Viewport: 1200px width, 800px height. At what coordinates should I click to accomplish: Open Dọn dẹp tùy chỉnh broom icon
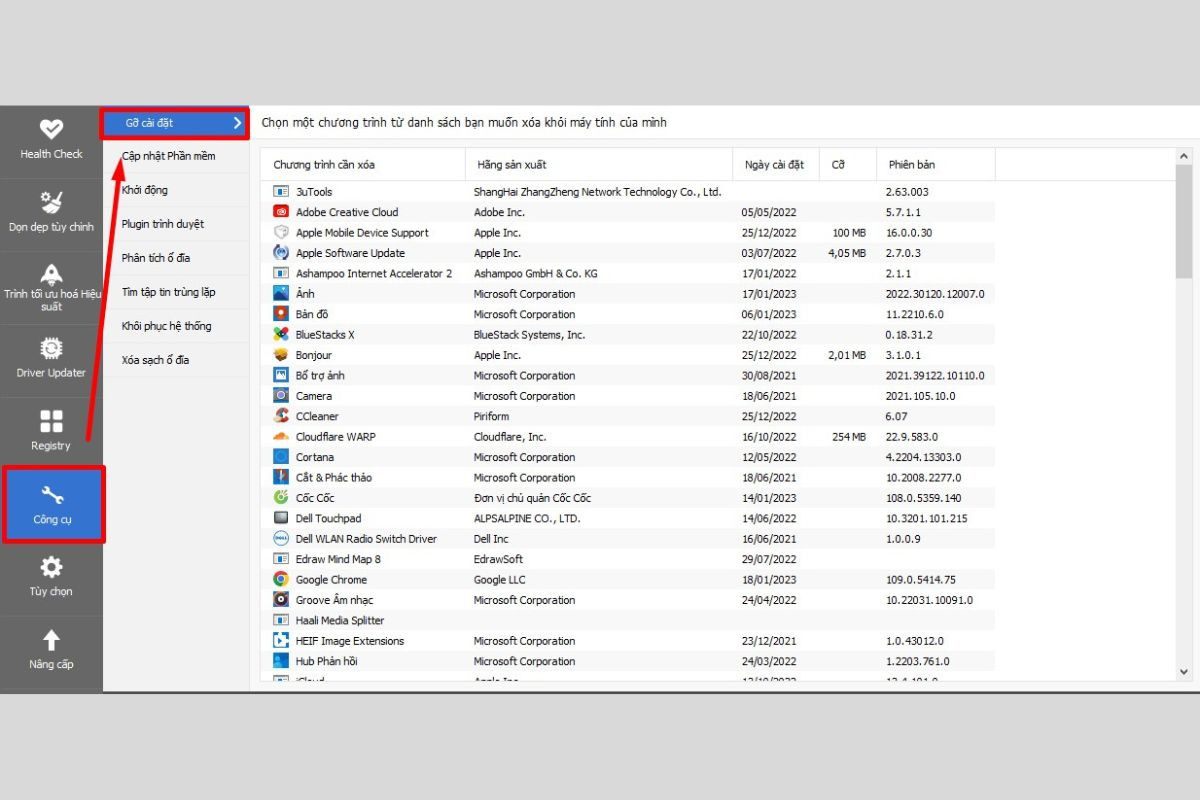click(51, 202)
